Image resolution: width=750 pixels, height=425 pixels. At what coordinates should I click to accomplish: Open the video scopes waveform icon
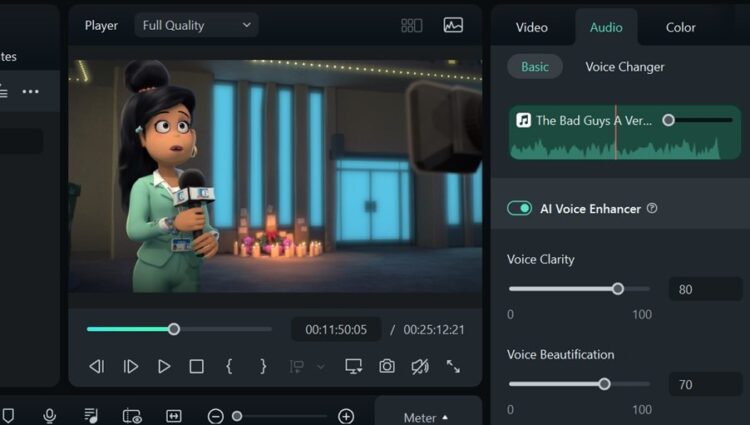point(453,25)
